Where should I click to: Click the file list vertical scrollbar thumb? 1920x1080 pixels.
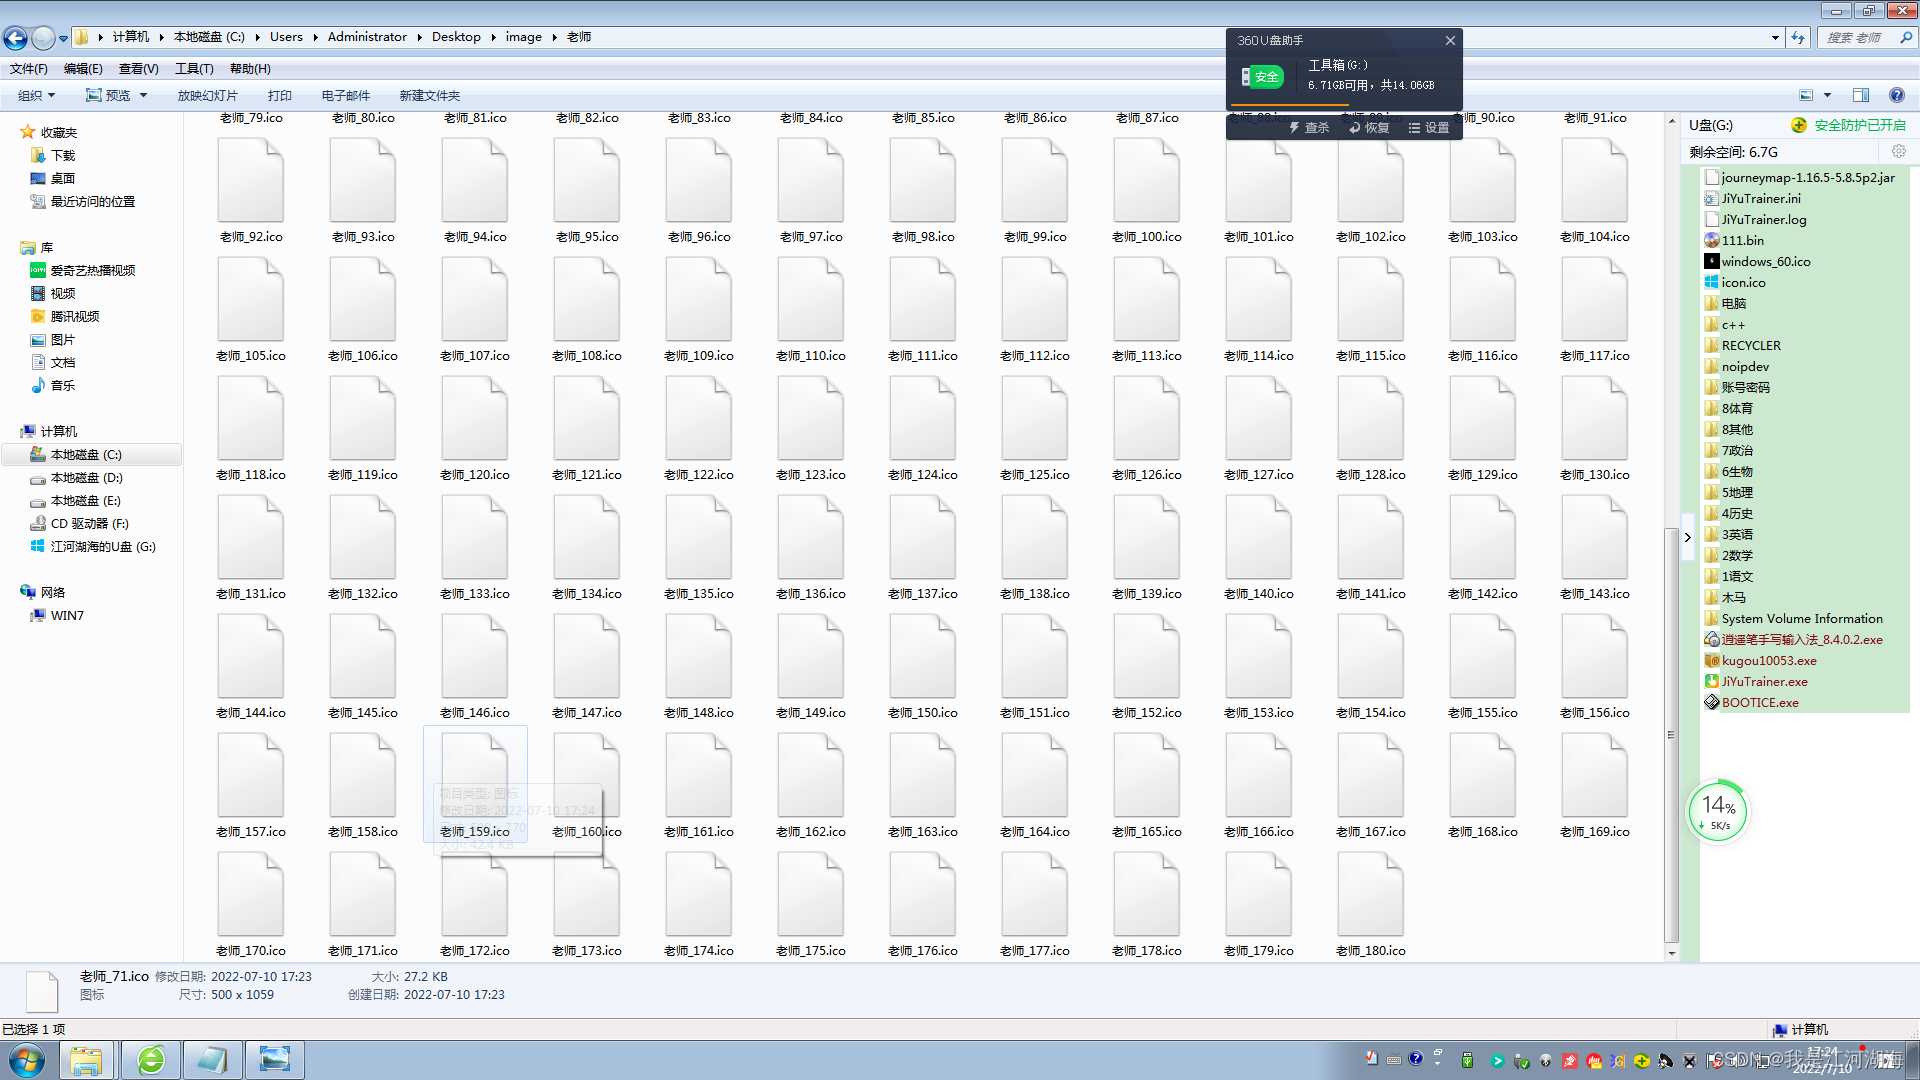pyautogui.click(x=1671, y=735)
